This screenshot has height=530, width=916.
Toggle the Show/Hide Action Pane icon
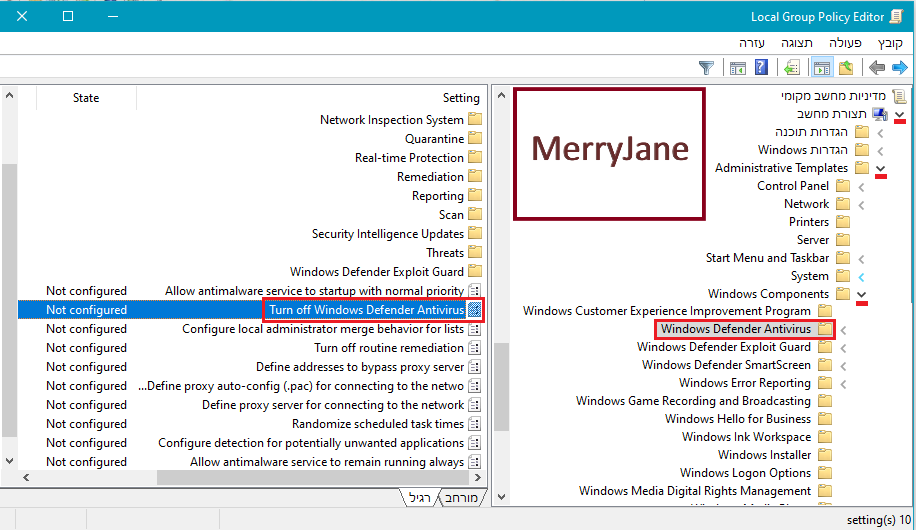(738, 68)
